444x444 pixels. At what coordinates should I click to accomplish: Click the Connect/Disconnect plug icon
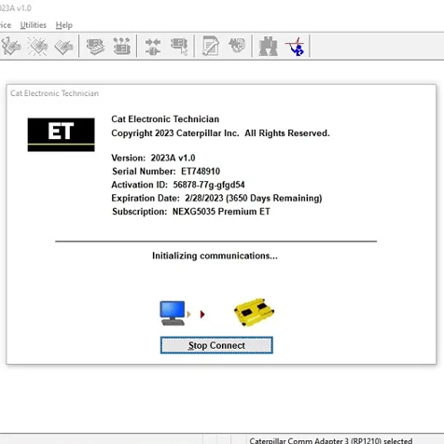pyautogui.click(x=153, y=46)
